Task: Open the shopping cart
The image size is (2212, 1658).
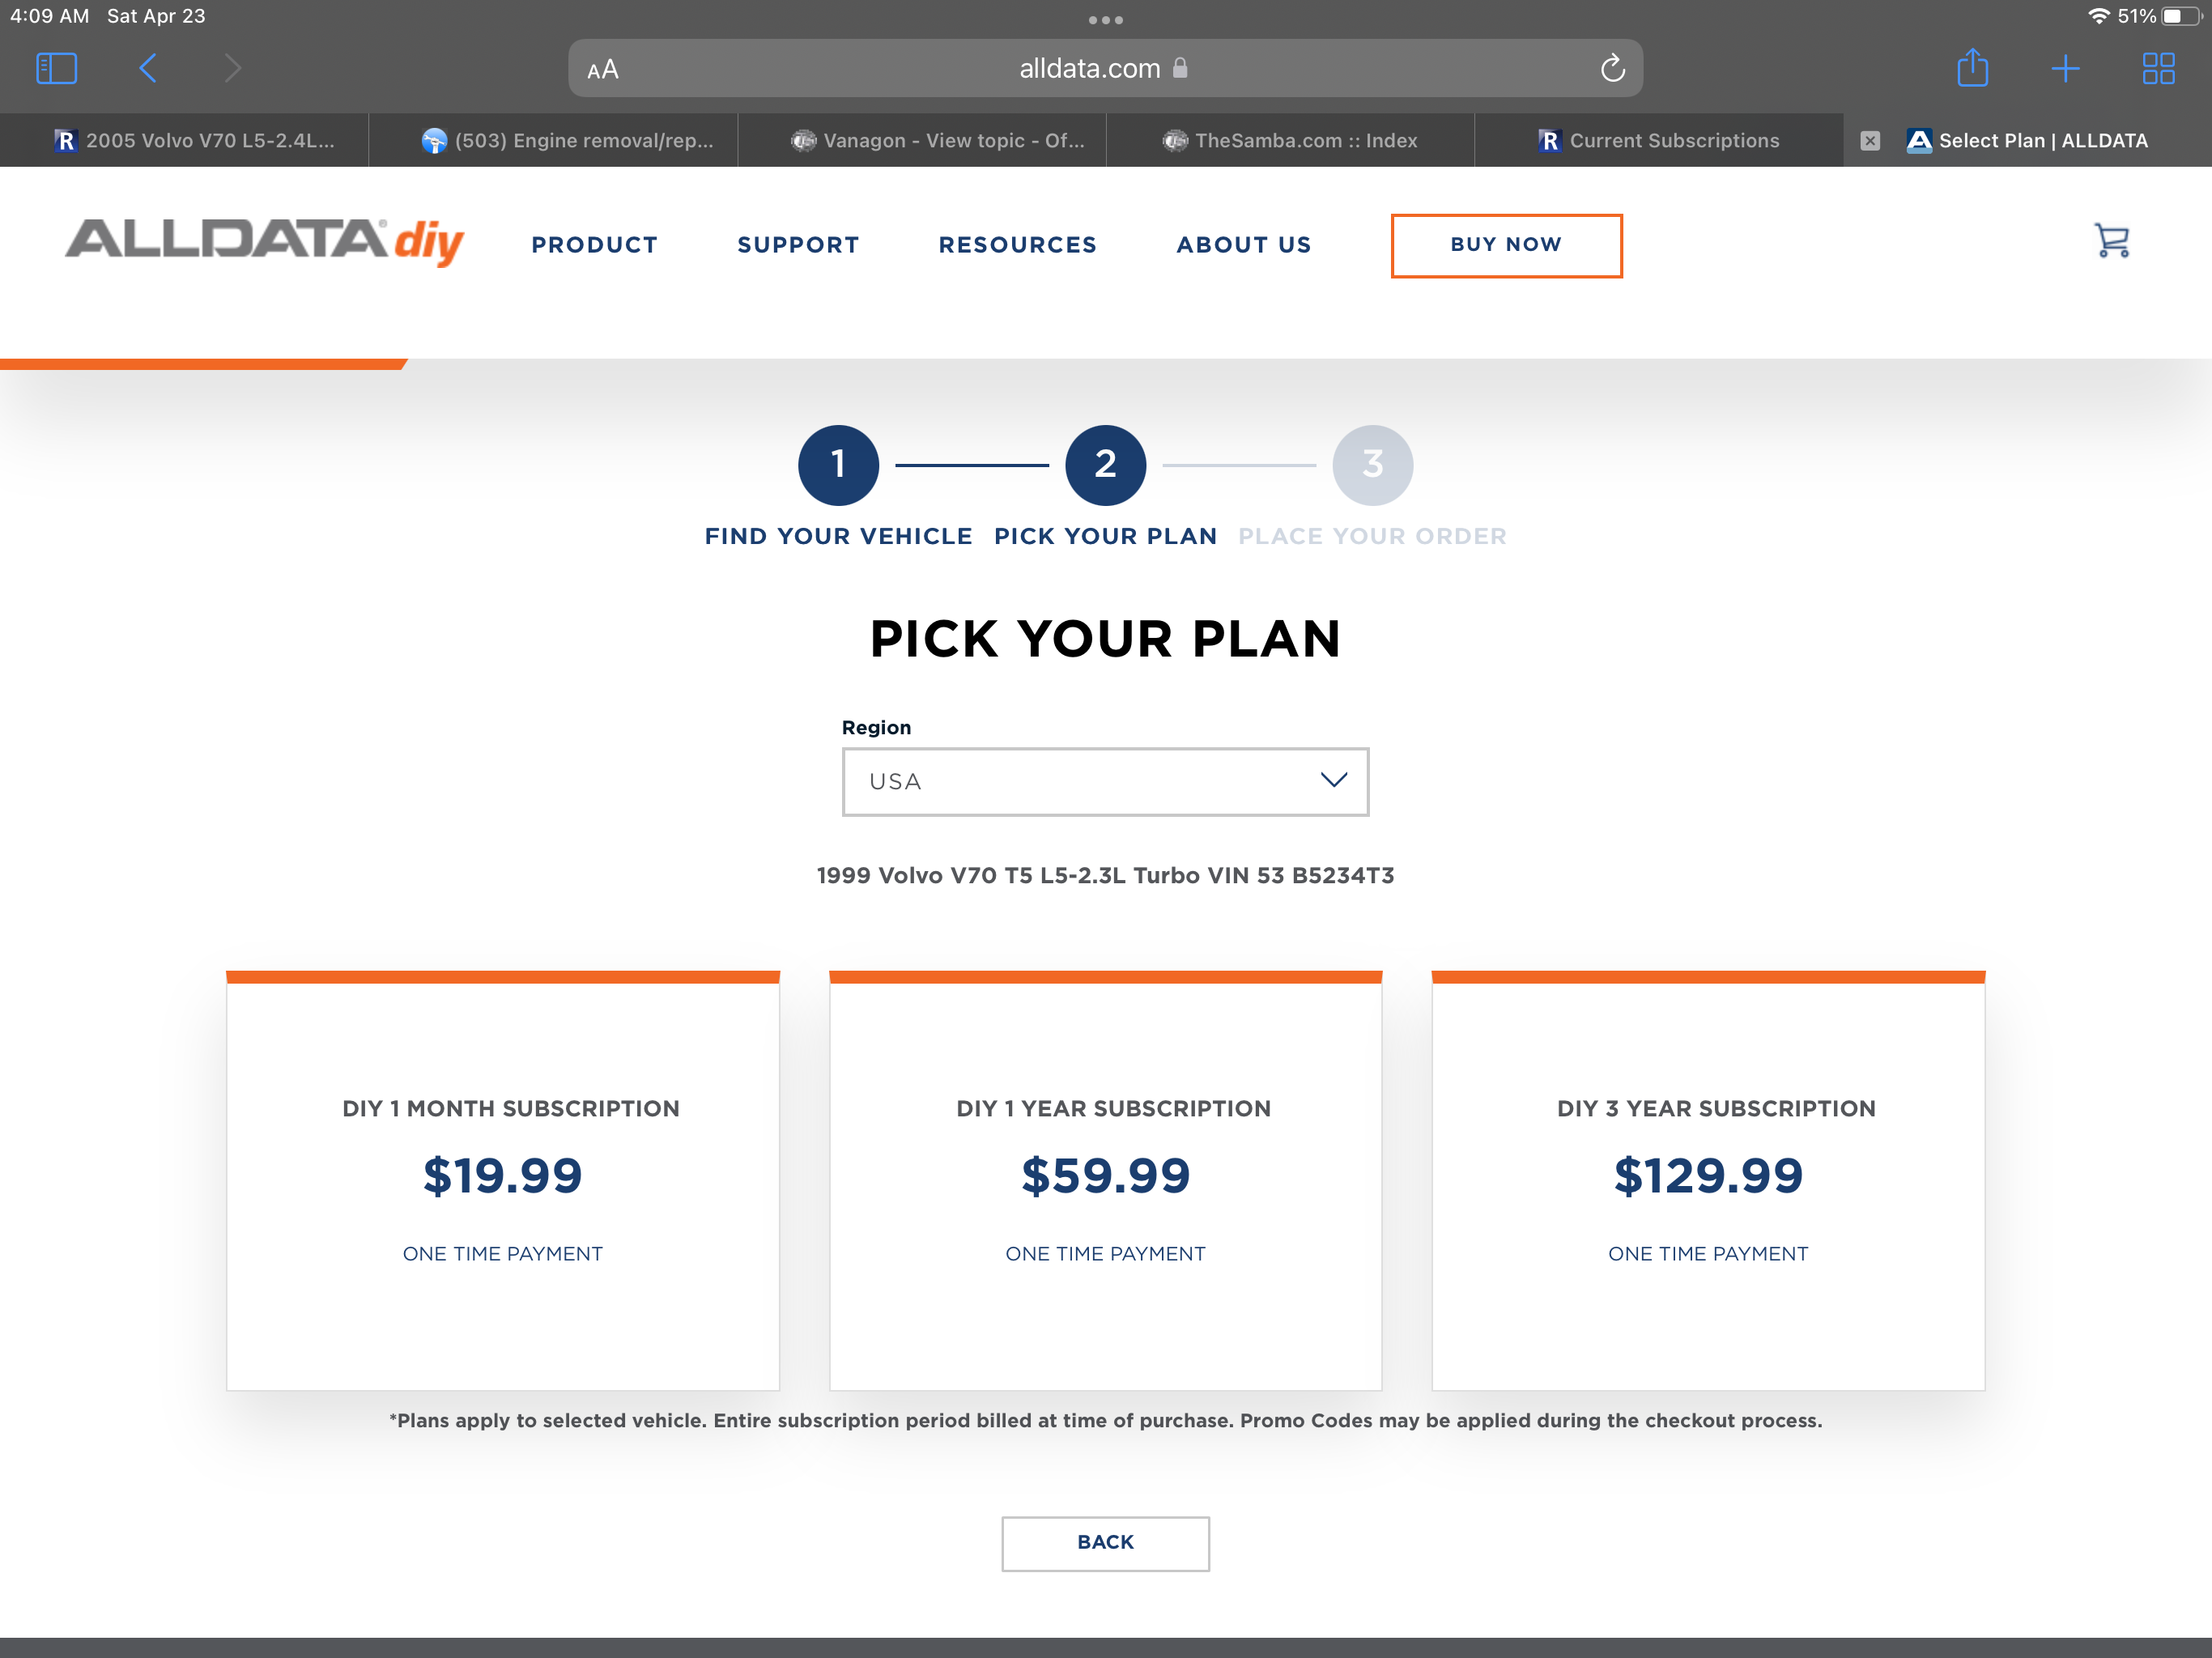Action: point(2111,241)
